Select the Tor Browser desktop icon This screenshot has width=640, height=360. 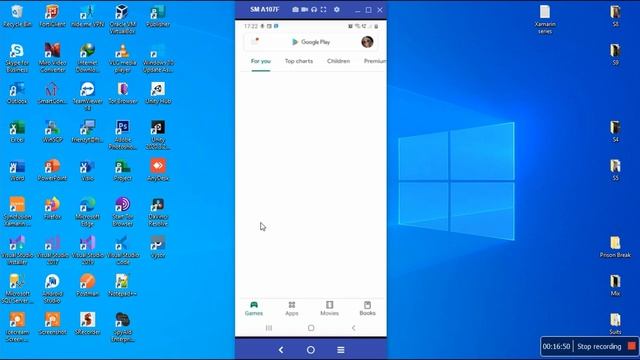[122, 93]
